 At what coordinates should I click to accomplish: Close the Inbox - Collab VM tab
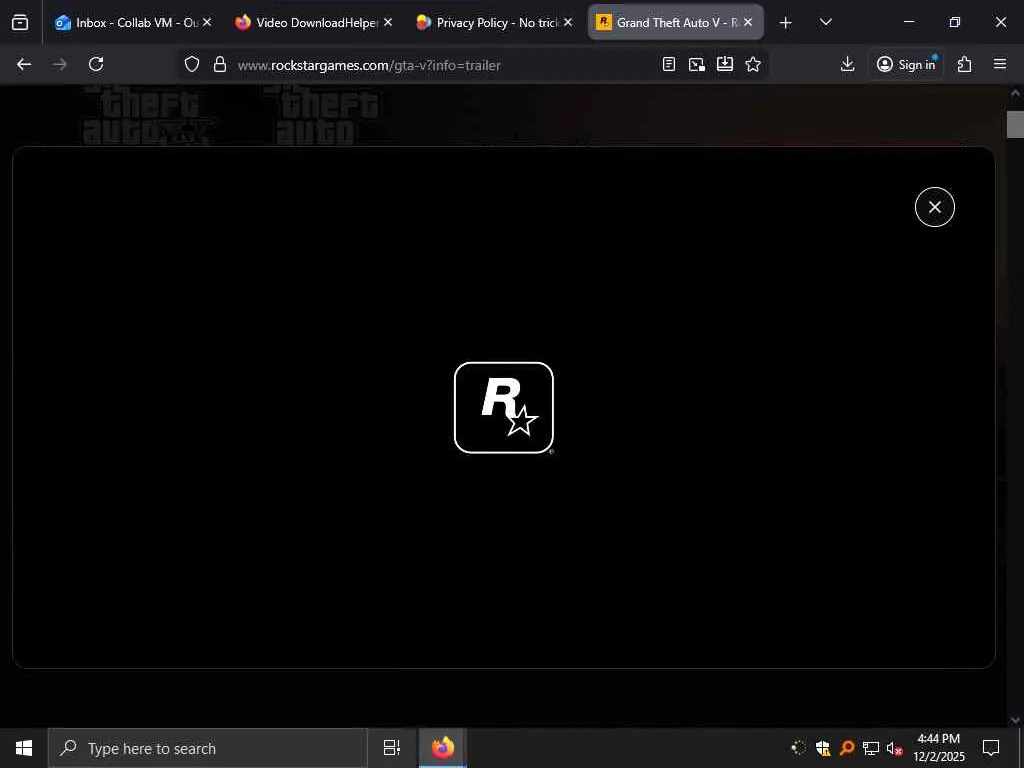[x=207, y=22]
